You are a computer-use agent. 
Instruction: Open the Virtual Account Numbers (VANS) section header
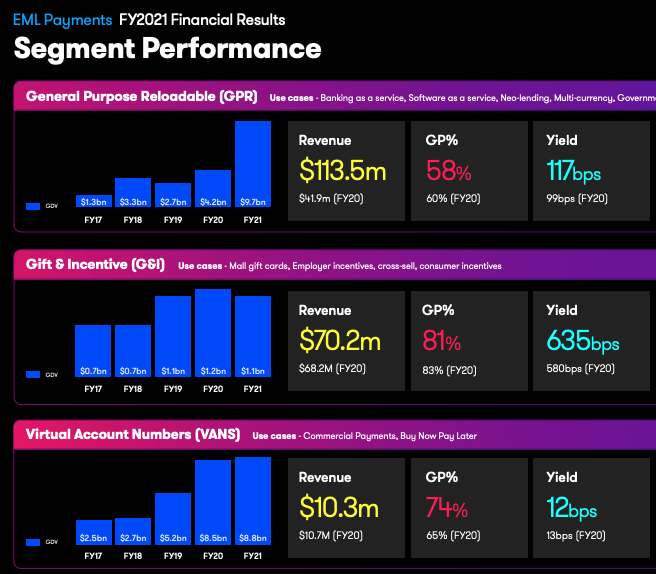click(x=130, y=435)
